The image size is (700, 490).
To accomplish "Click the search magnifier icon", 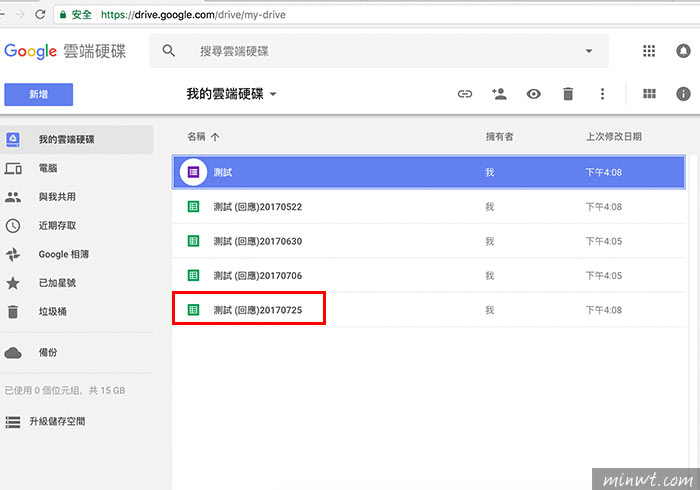I will point(169,51).
